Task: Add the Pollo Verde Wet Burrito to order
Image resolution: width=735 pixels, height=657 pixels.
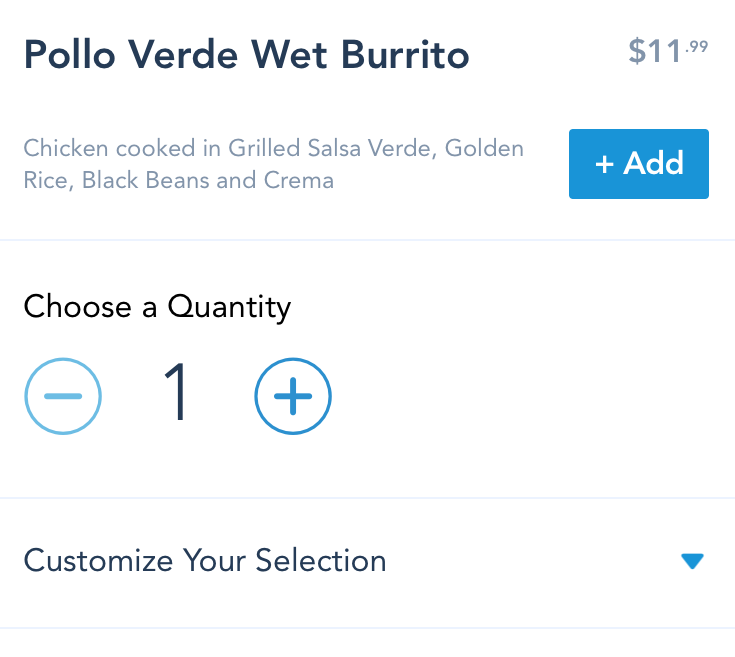Action: pyautogui.click(x=638, y=164)
